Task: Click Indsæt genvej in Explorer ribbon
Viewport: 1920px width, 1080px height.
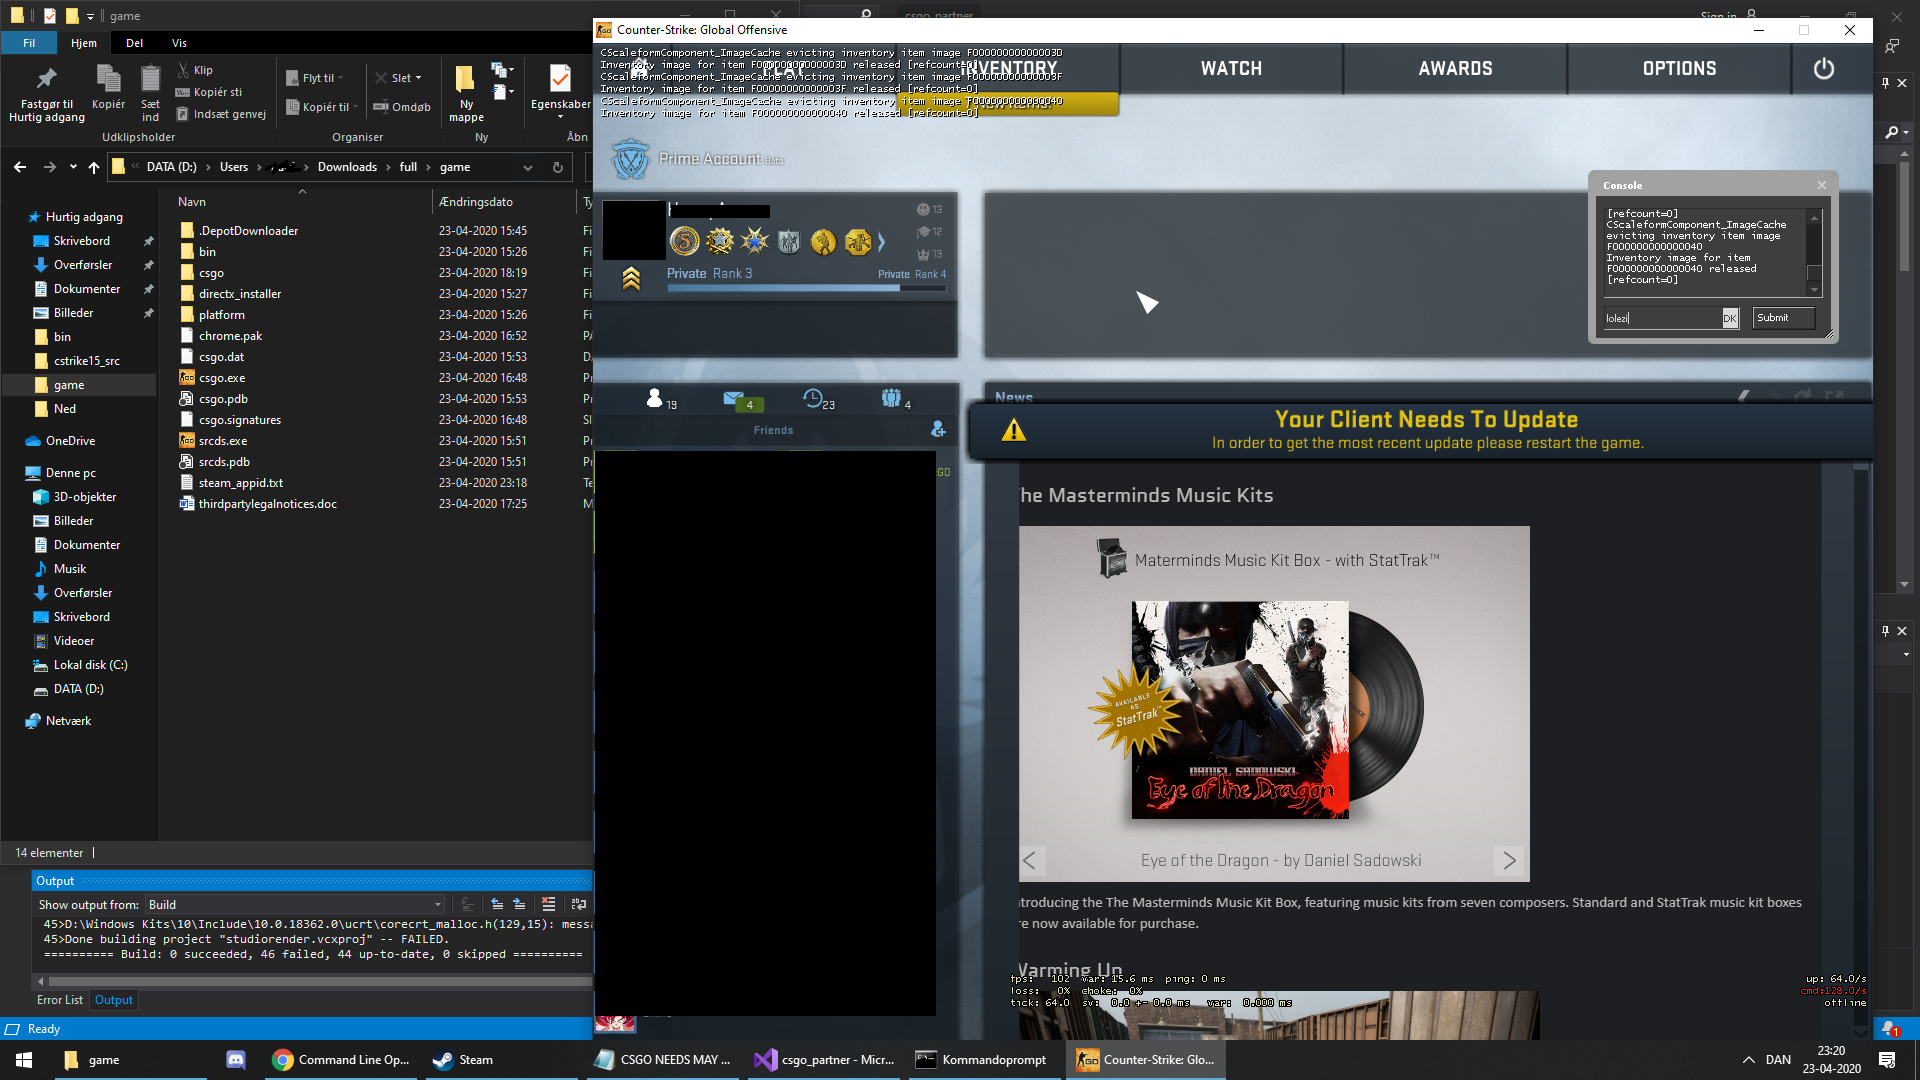Action: click(221, 114)
